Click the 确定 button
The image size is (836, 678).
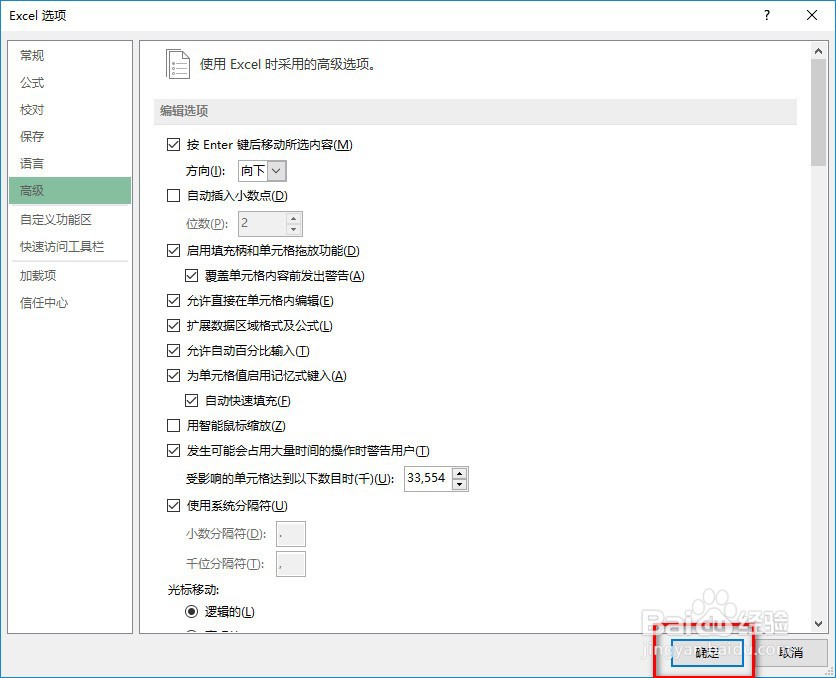[707, 652]
